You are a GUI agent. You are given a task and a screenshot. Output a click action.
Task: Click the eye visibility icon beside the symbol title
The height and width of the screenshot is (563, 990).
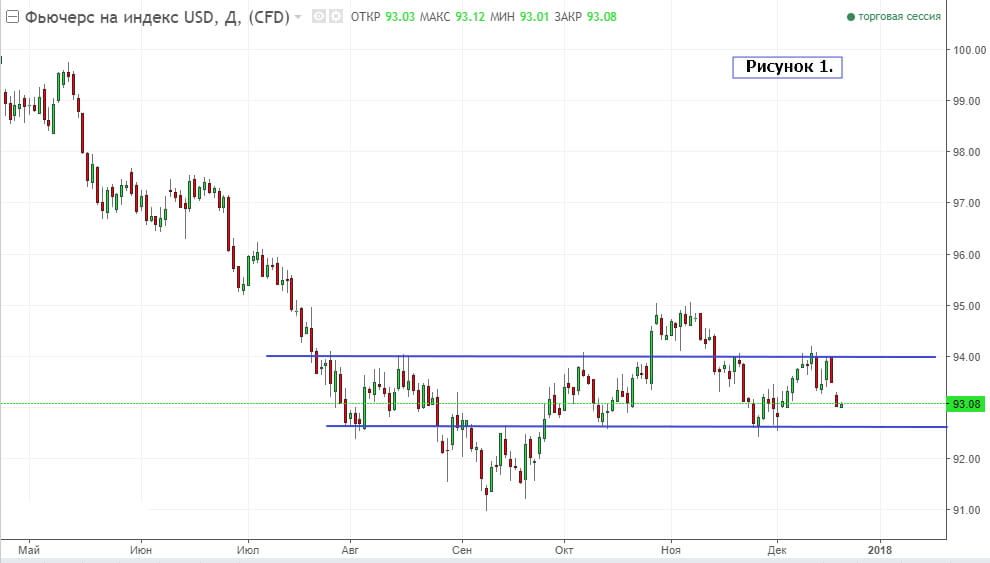(x=319, y=17)
